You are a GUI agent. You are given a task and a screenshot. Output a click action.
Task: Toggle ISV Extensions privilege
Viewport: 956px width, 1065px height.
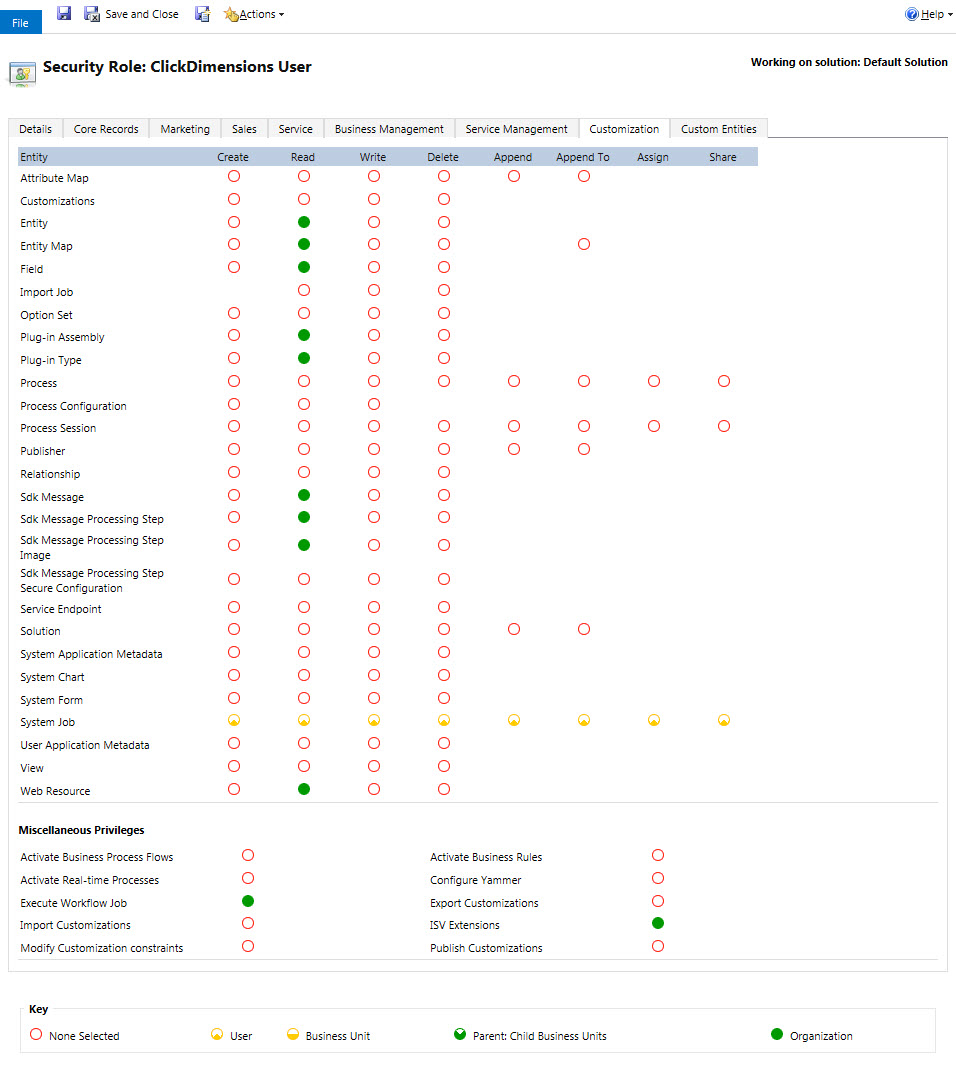pyautogui.click(x=658, y=923)
